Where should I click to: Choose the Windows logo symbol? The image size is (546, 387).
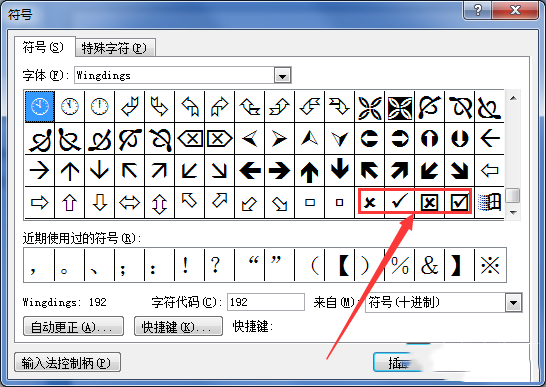[x=490, y=202]
